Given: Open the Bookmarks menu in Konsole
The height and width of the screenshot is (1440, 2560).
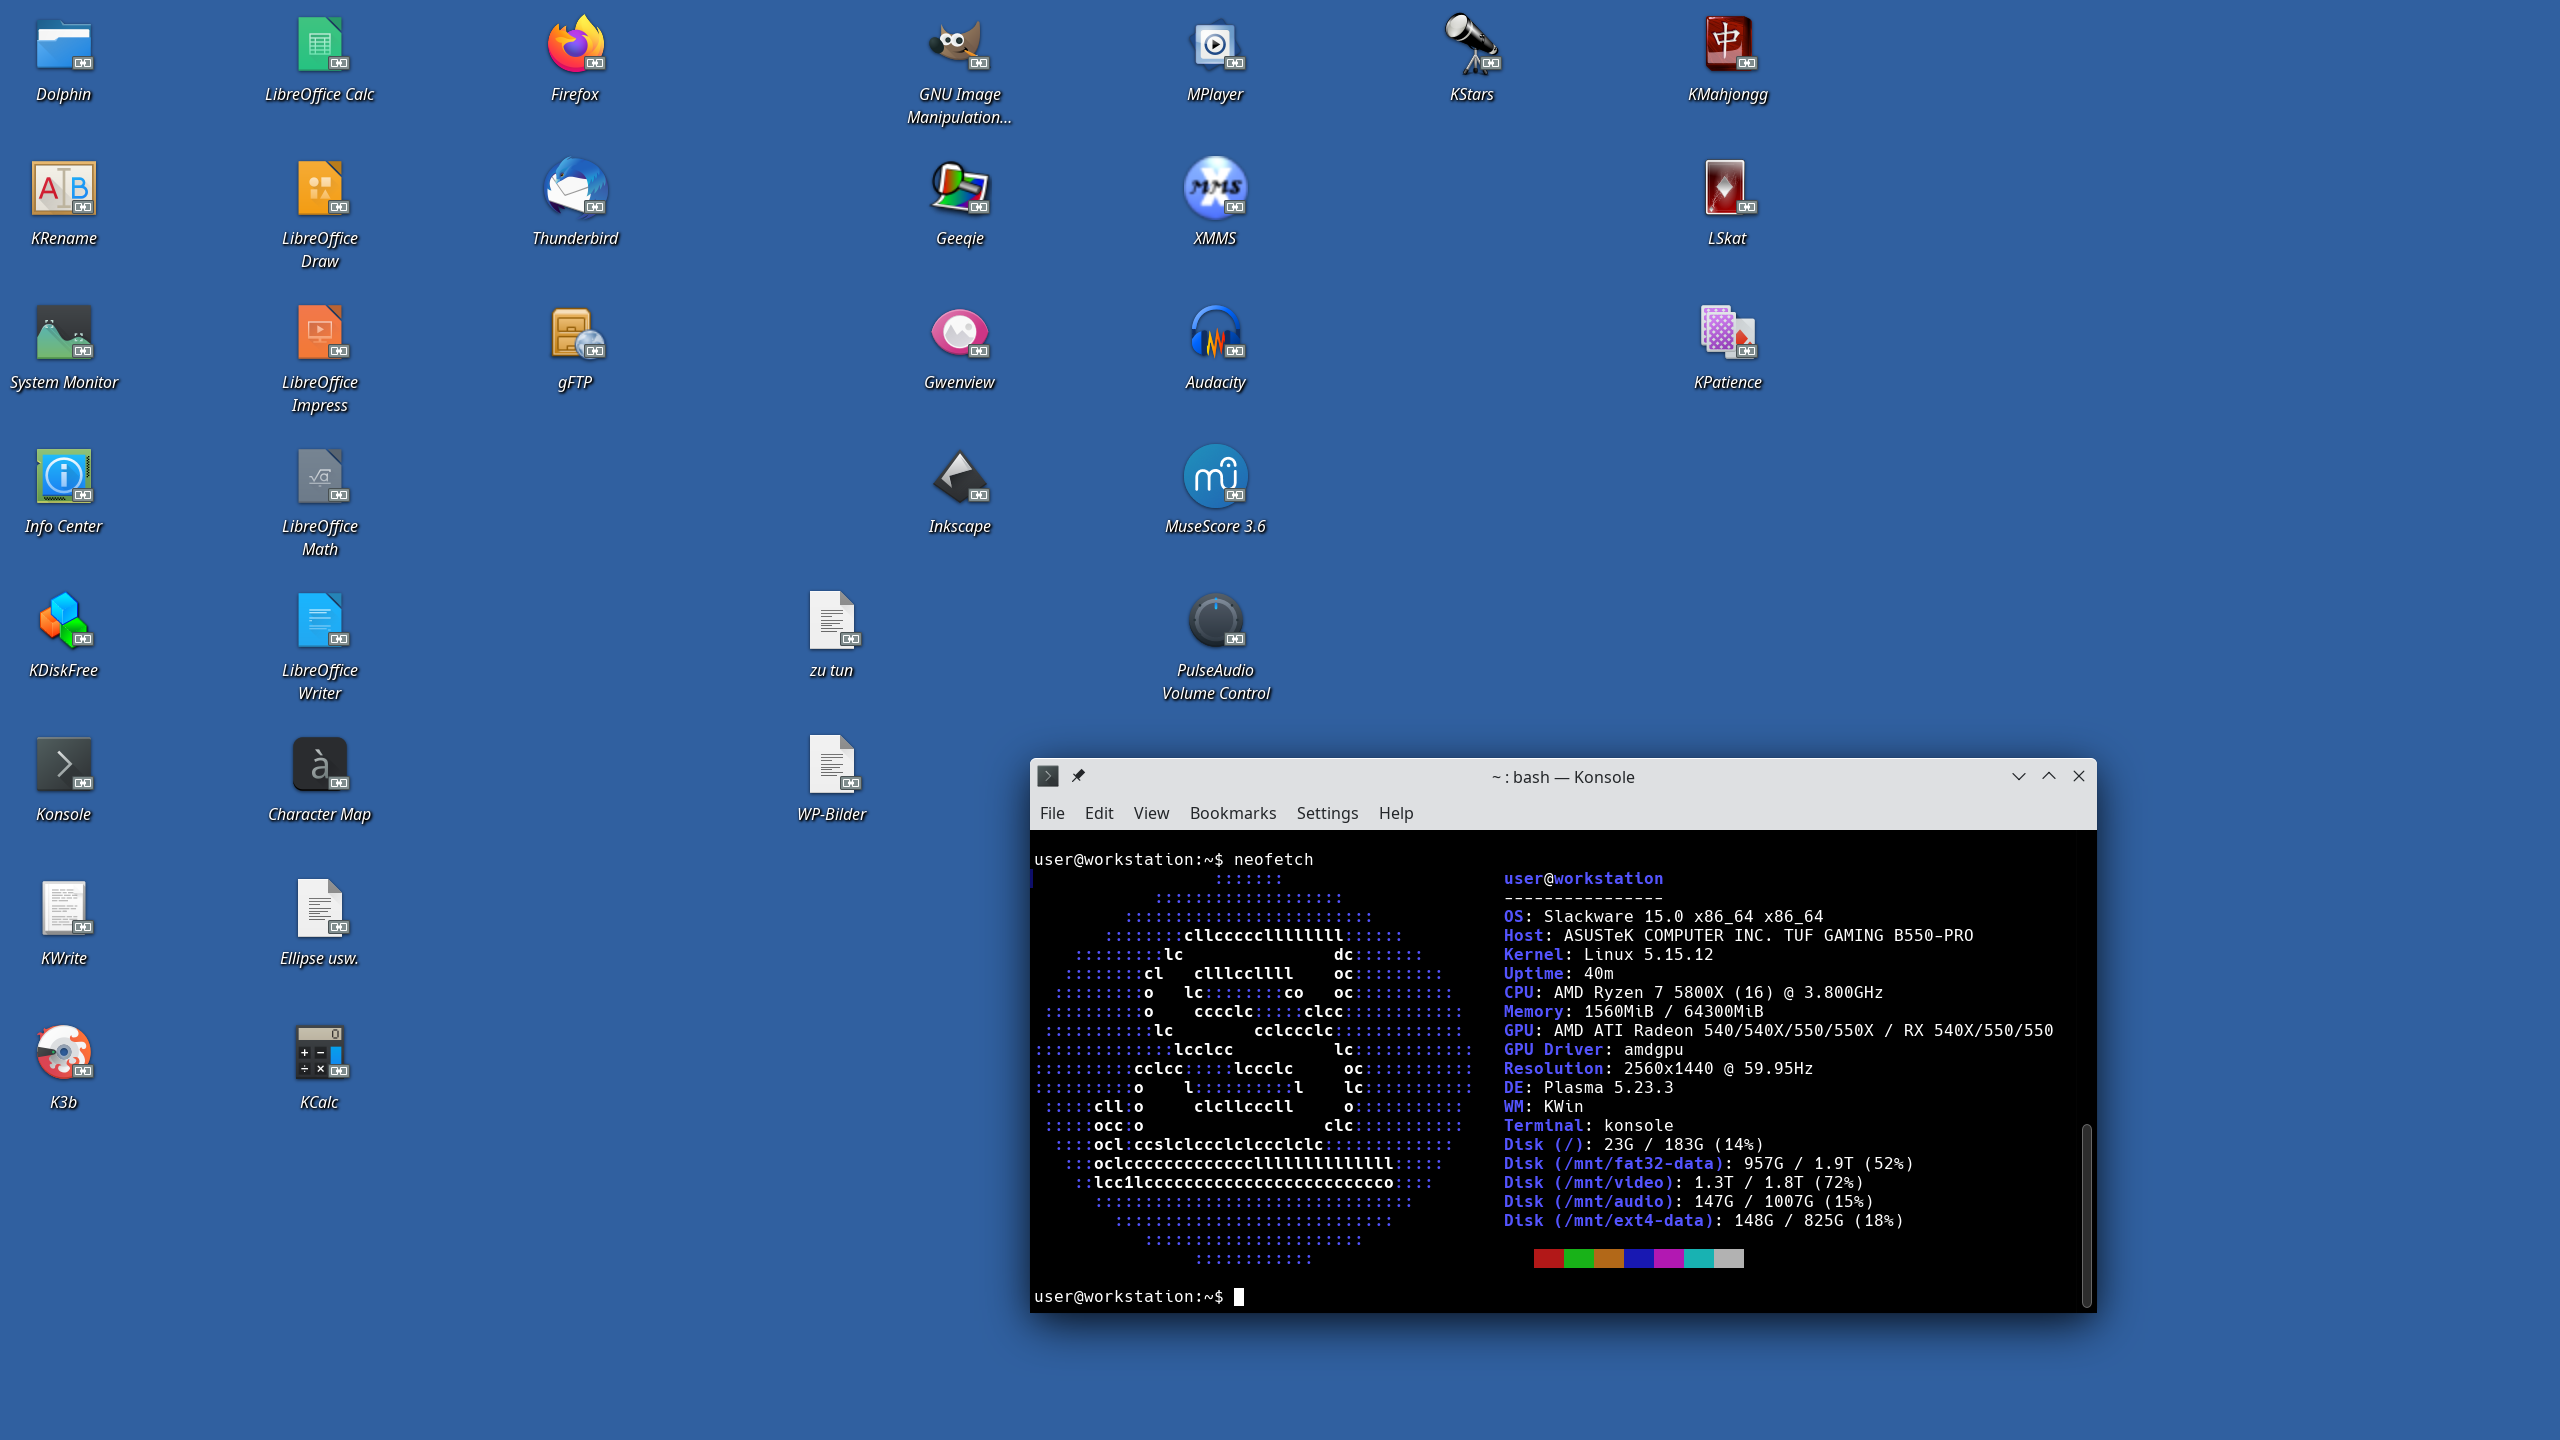Looking at the screenshot, I should click(1232, 813).
